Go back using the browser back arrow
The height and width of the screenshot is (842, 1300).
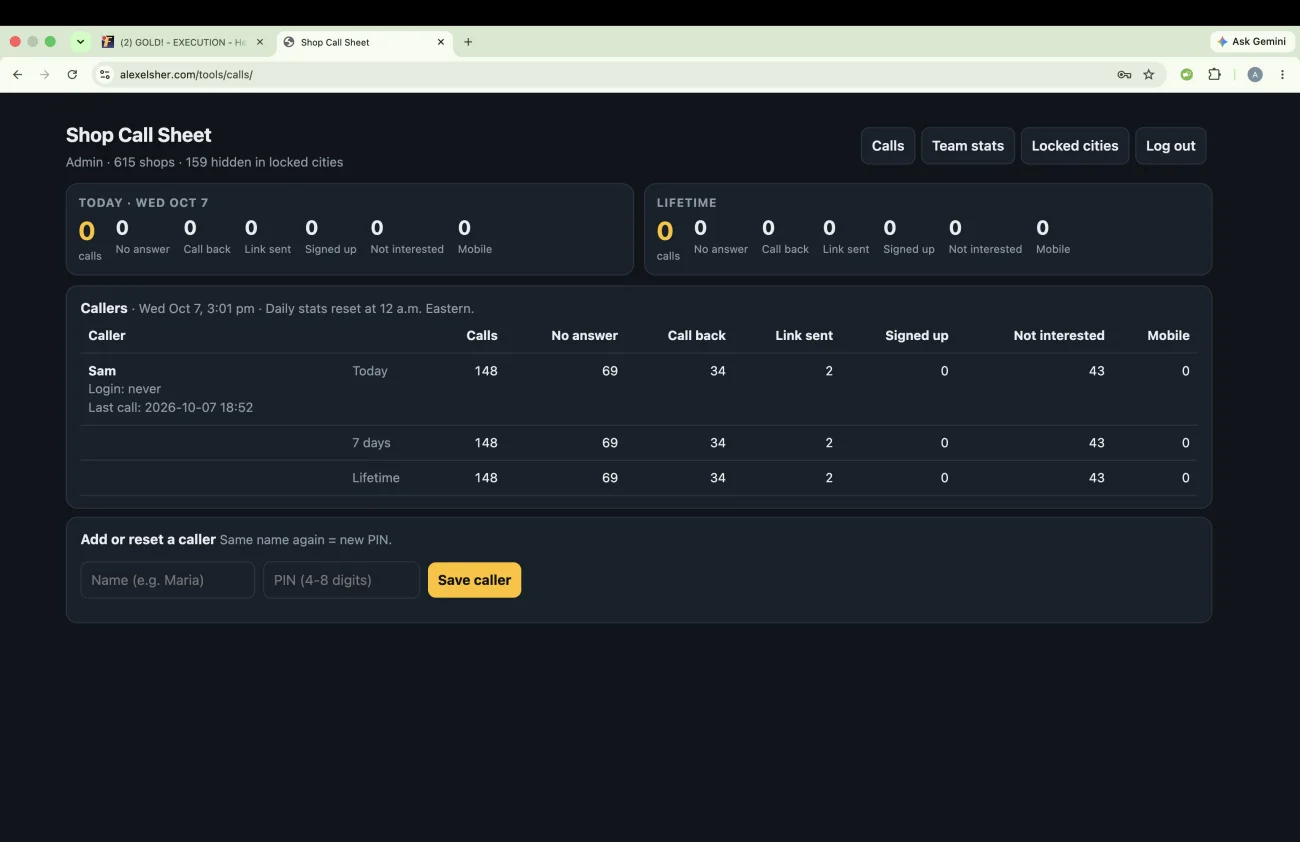point(17,74)
